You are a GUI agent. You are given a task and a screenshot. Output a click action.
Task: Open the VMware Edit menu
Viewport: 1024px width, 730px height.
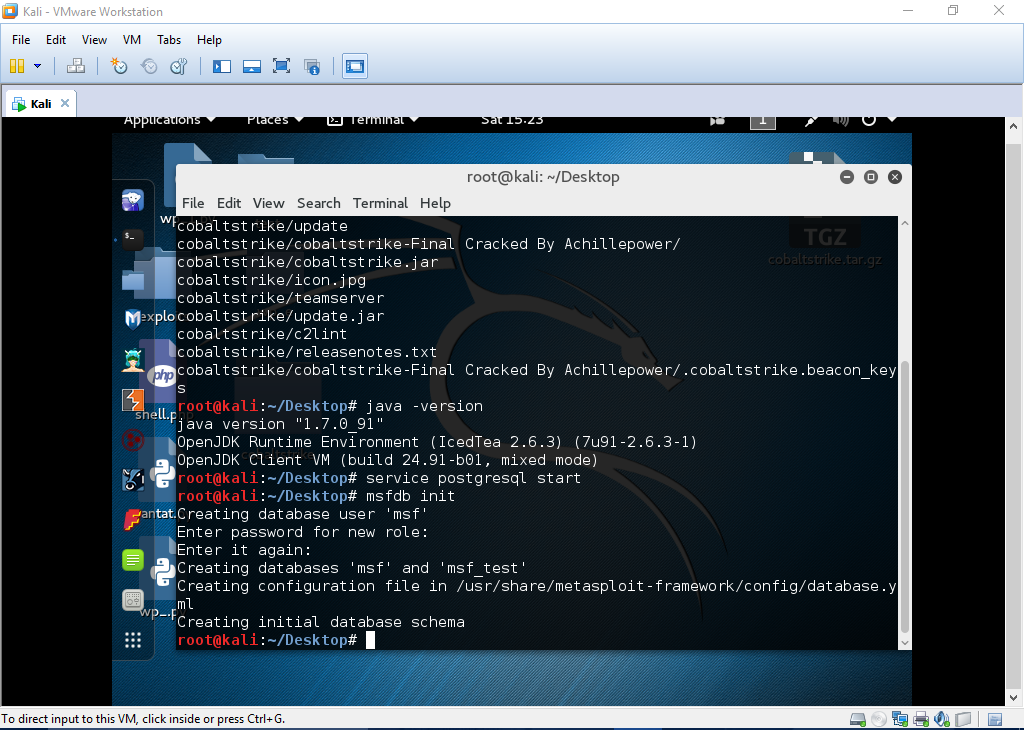click(56, 40)
